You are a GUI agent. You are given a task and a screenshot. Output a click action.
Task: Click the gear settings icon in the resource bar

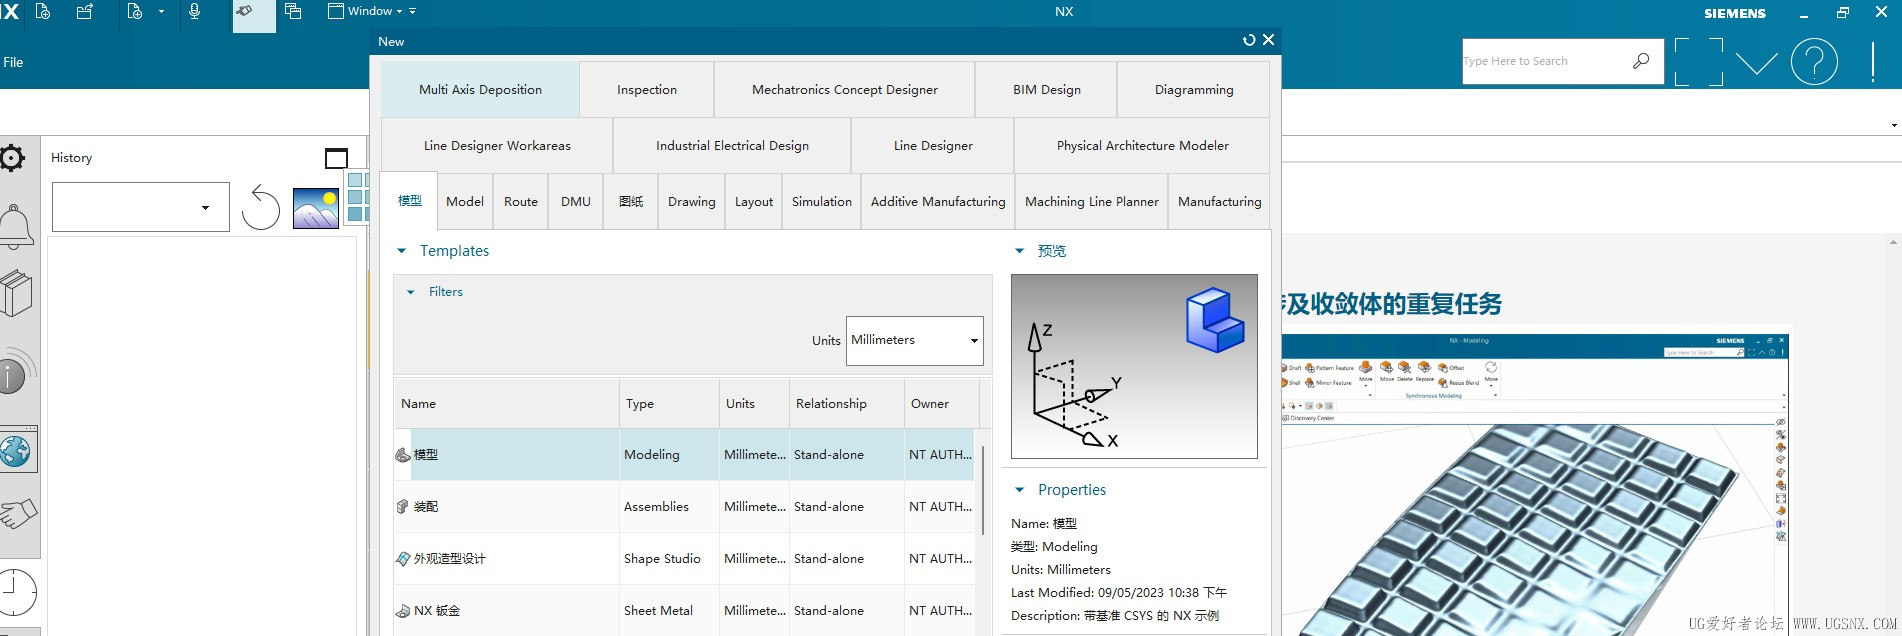(x=12, y=157)
